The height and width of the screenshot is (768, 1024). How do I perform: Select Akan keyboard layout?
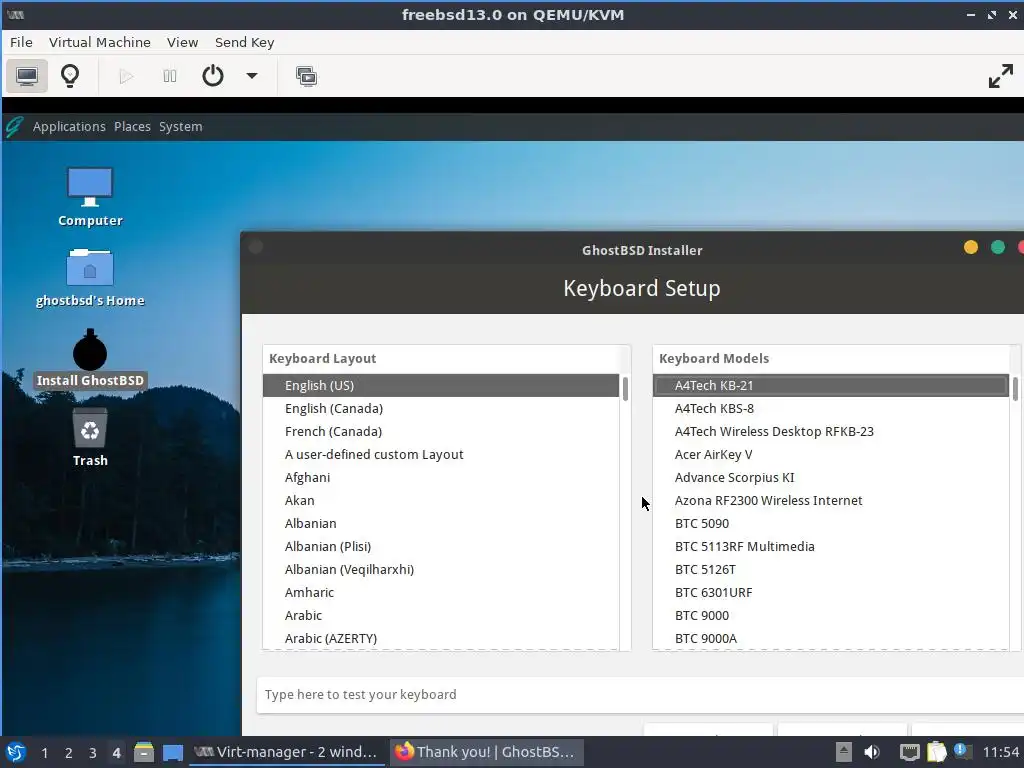tap(441, 500)
